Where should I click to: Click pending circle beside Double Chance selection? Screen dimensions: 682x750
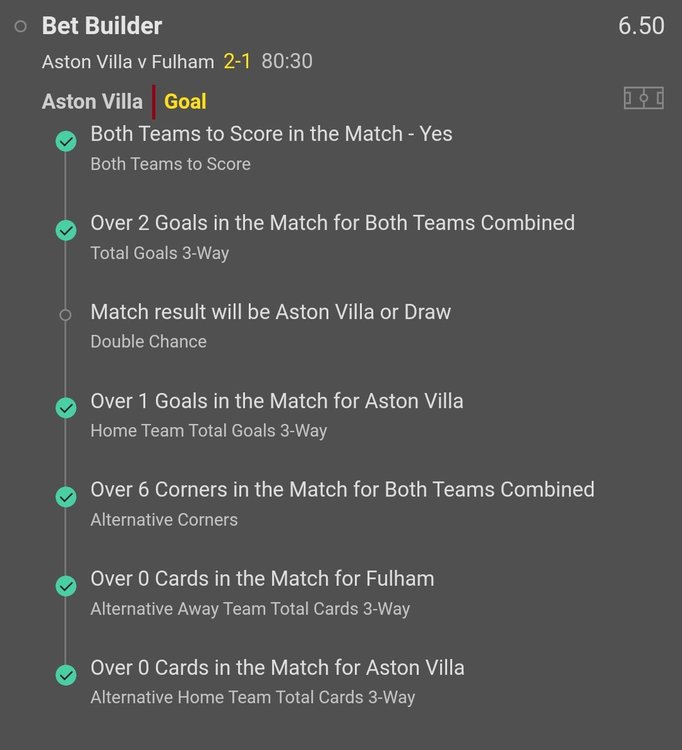tap(66, 315)
